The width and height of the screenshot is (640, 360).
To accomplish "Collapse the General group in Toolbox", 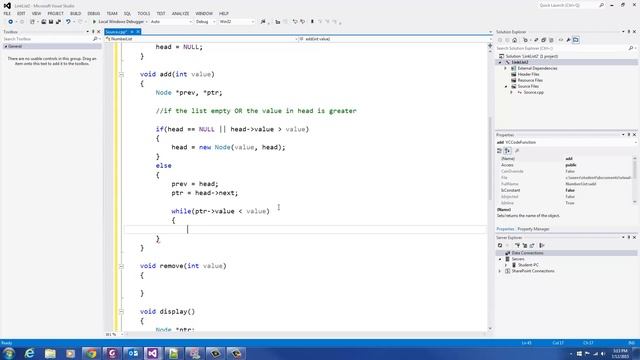I will [6, 47].
